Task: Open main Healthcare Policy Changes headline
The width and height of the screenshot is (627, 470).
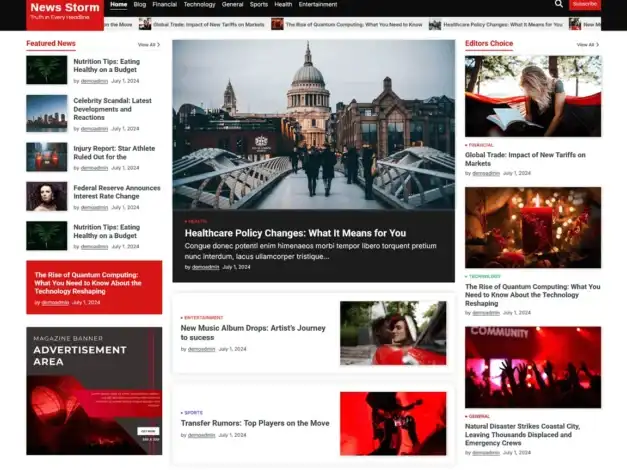Action: click(x=295, y=233)
